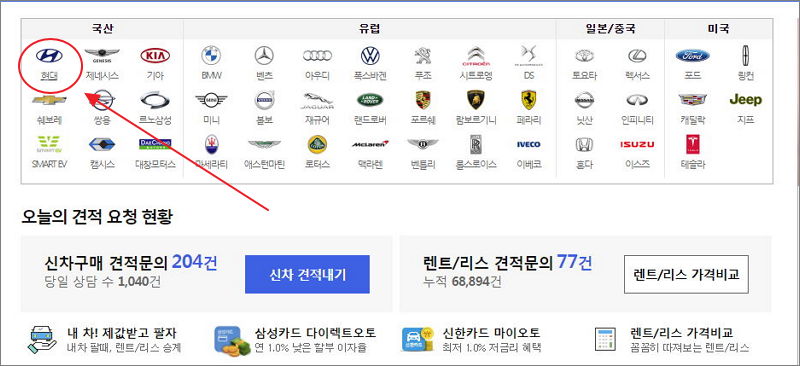Select the BMW roundel logo
Image resolution: width=800 pixels, height=366 pixels.
click(211, 55)
